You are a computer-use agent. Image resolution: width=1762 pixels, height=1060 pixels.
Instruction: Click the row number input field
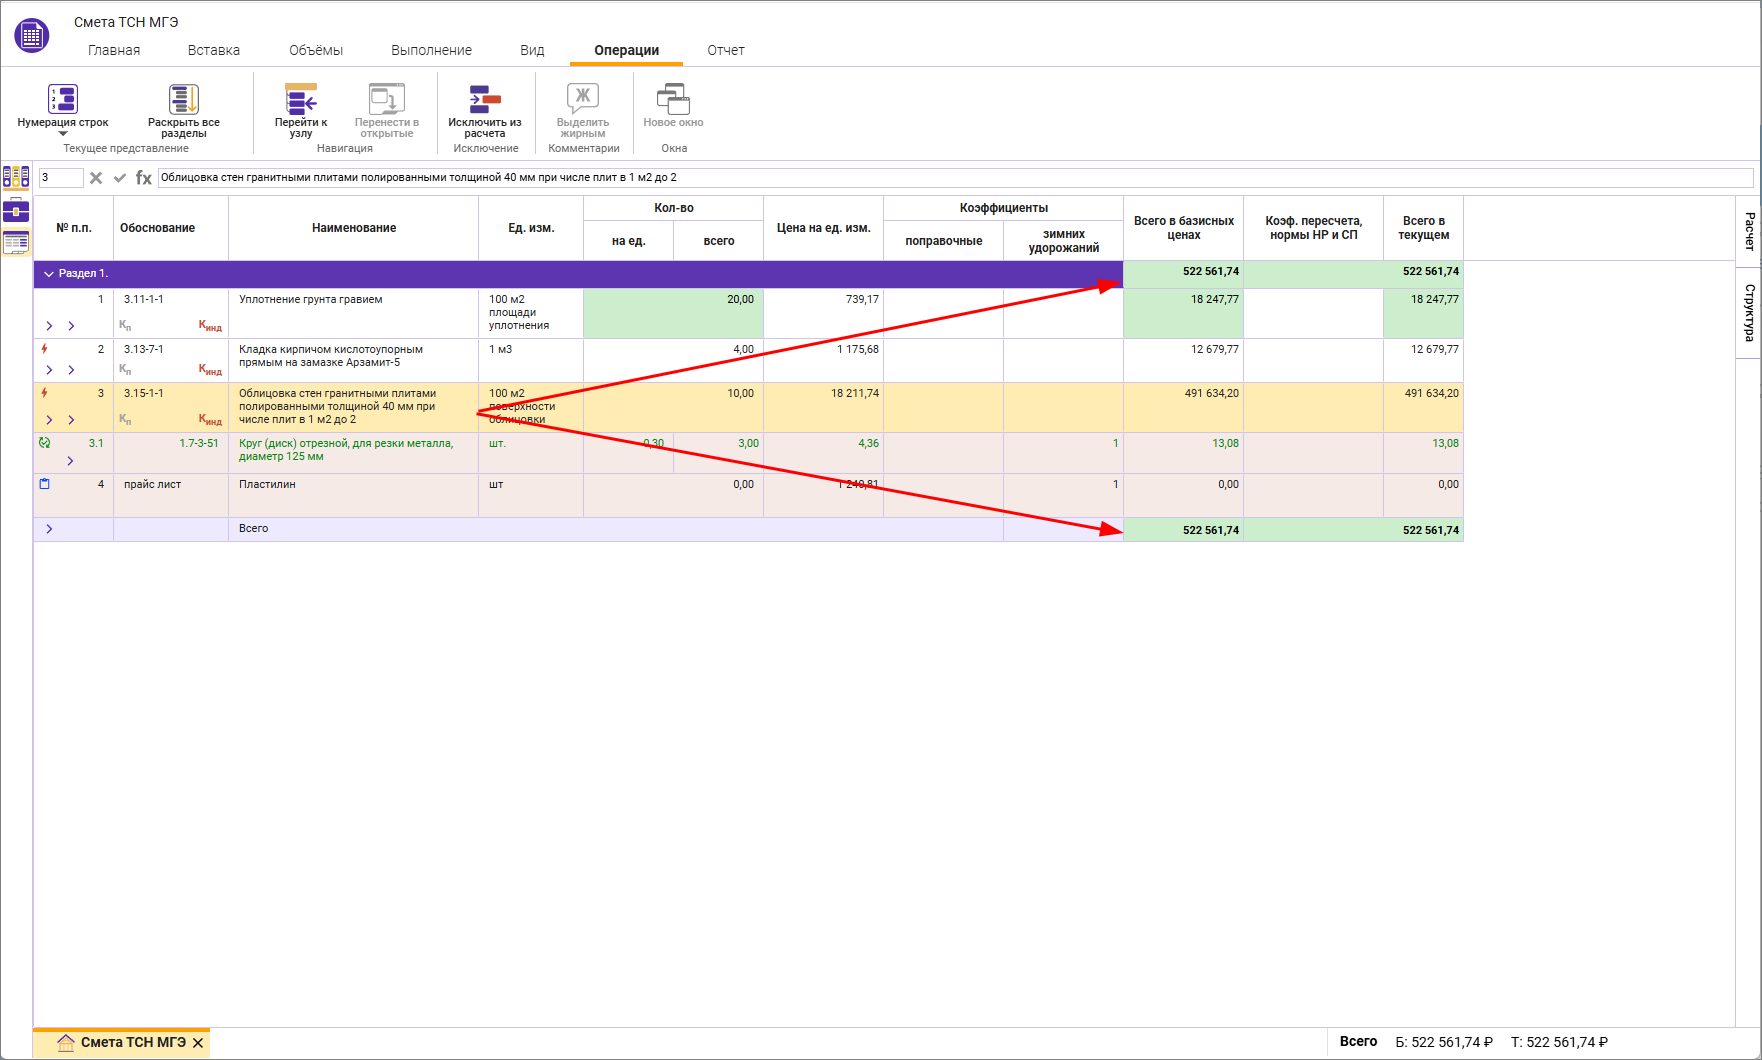[60, 178]
